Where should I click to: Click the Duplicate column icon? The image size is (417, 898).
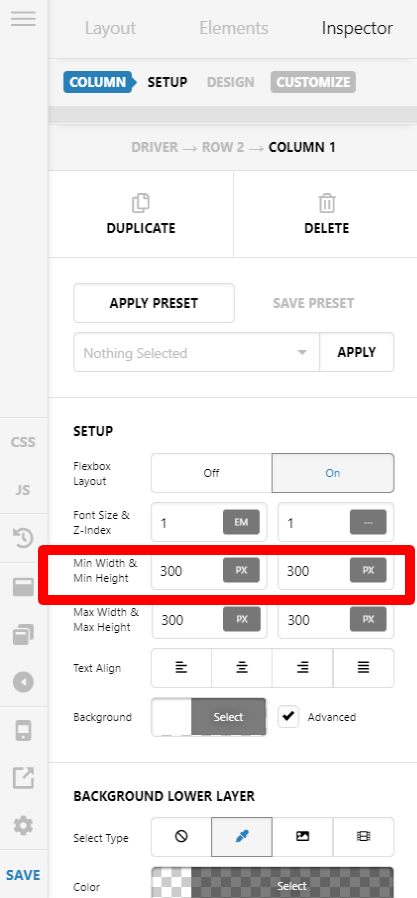pyautogui.click(x=140, y=203)
